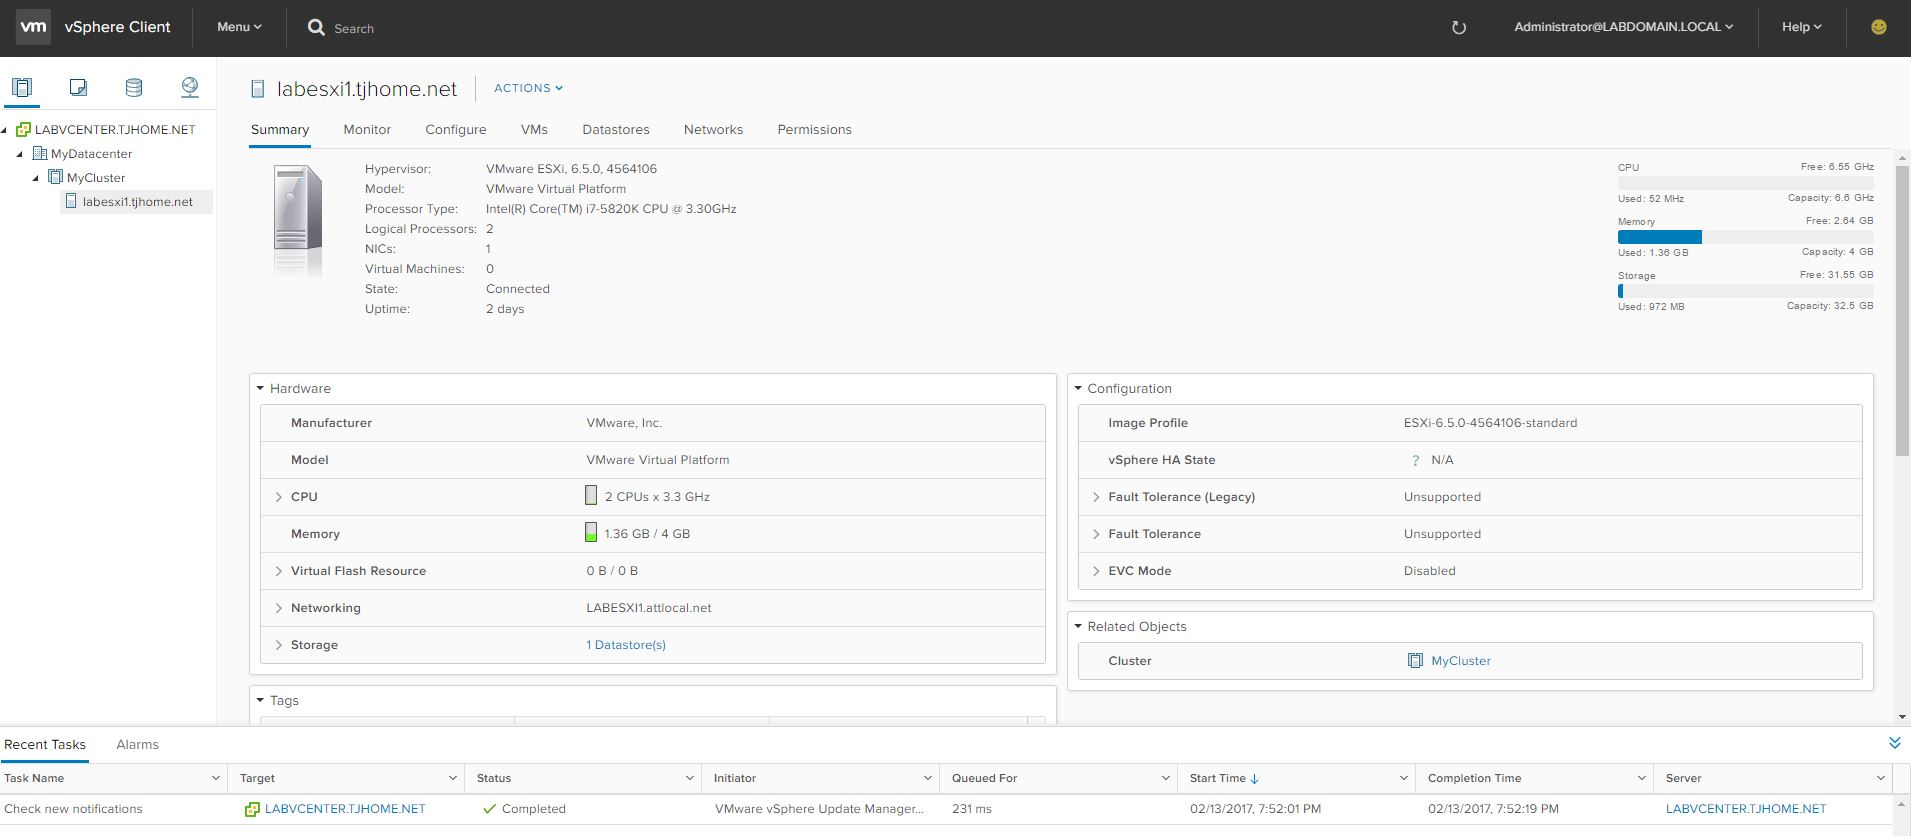Collapse the MyDatacenter tree node
Screen dimensions: 1911x836
click(20, 154)
